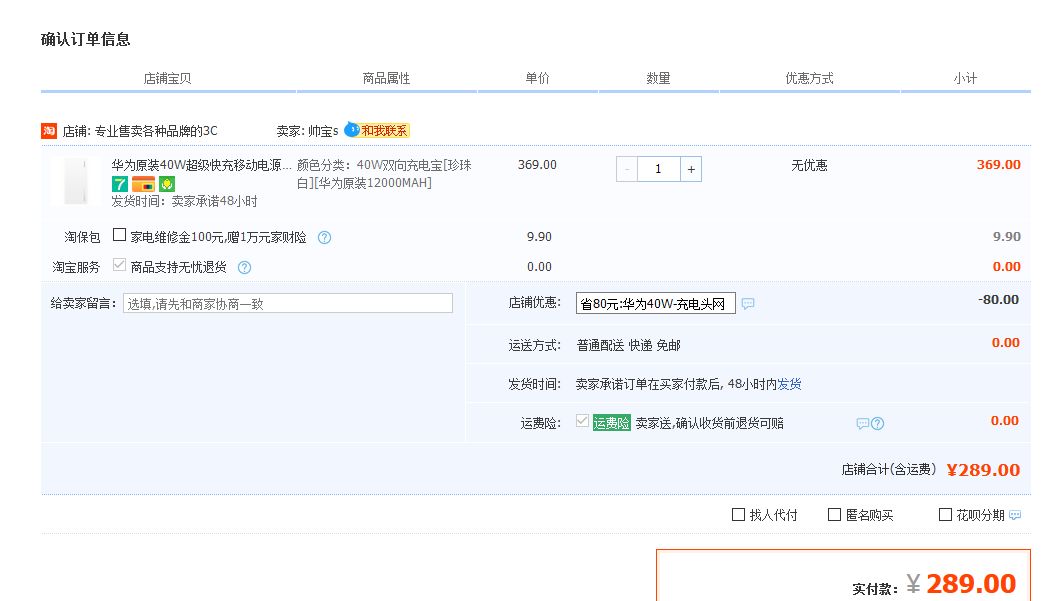
Task: Click the 数量 column header
Action: pos(658,78)
